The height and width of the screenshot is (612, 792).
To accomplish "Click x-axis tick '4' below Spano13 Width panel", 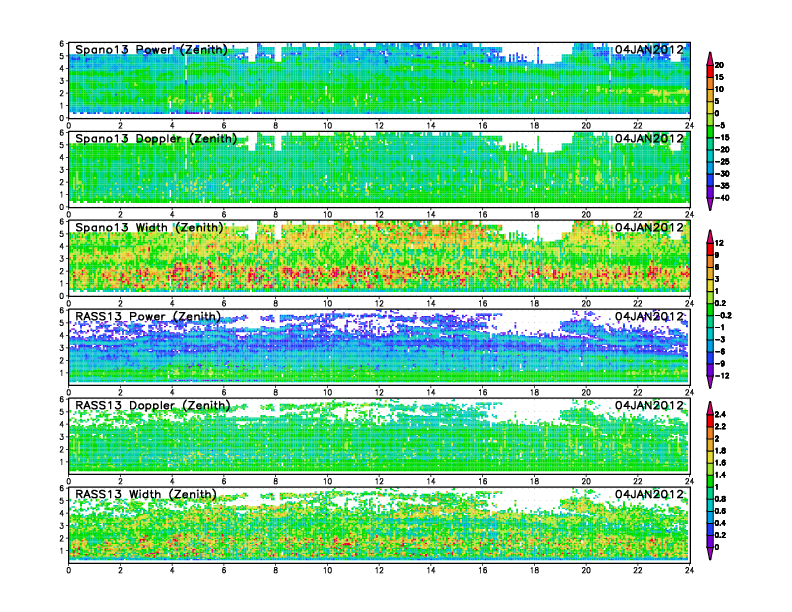I will point(172,303).
